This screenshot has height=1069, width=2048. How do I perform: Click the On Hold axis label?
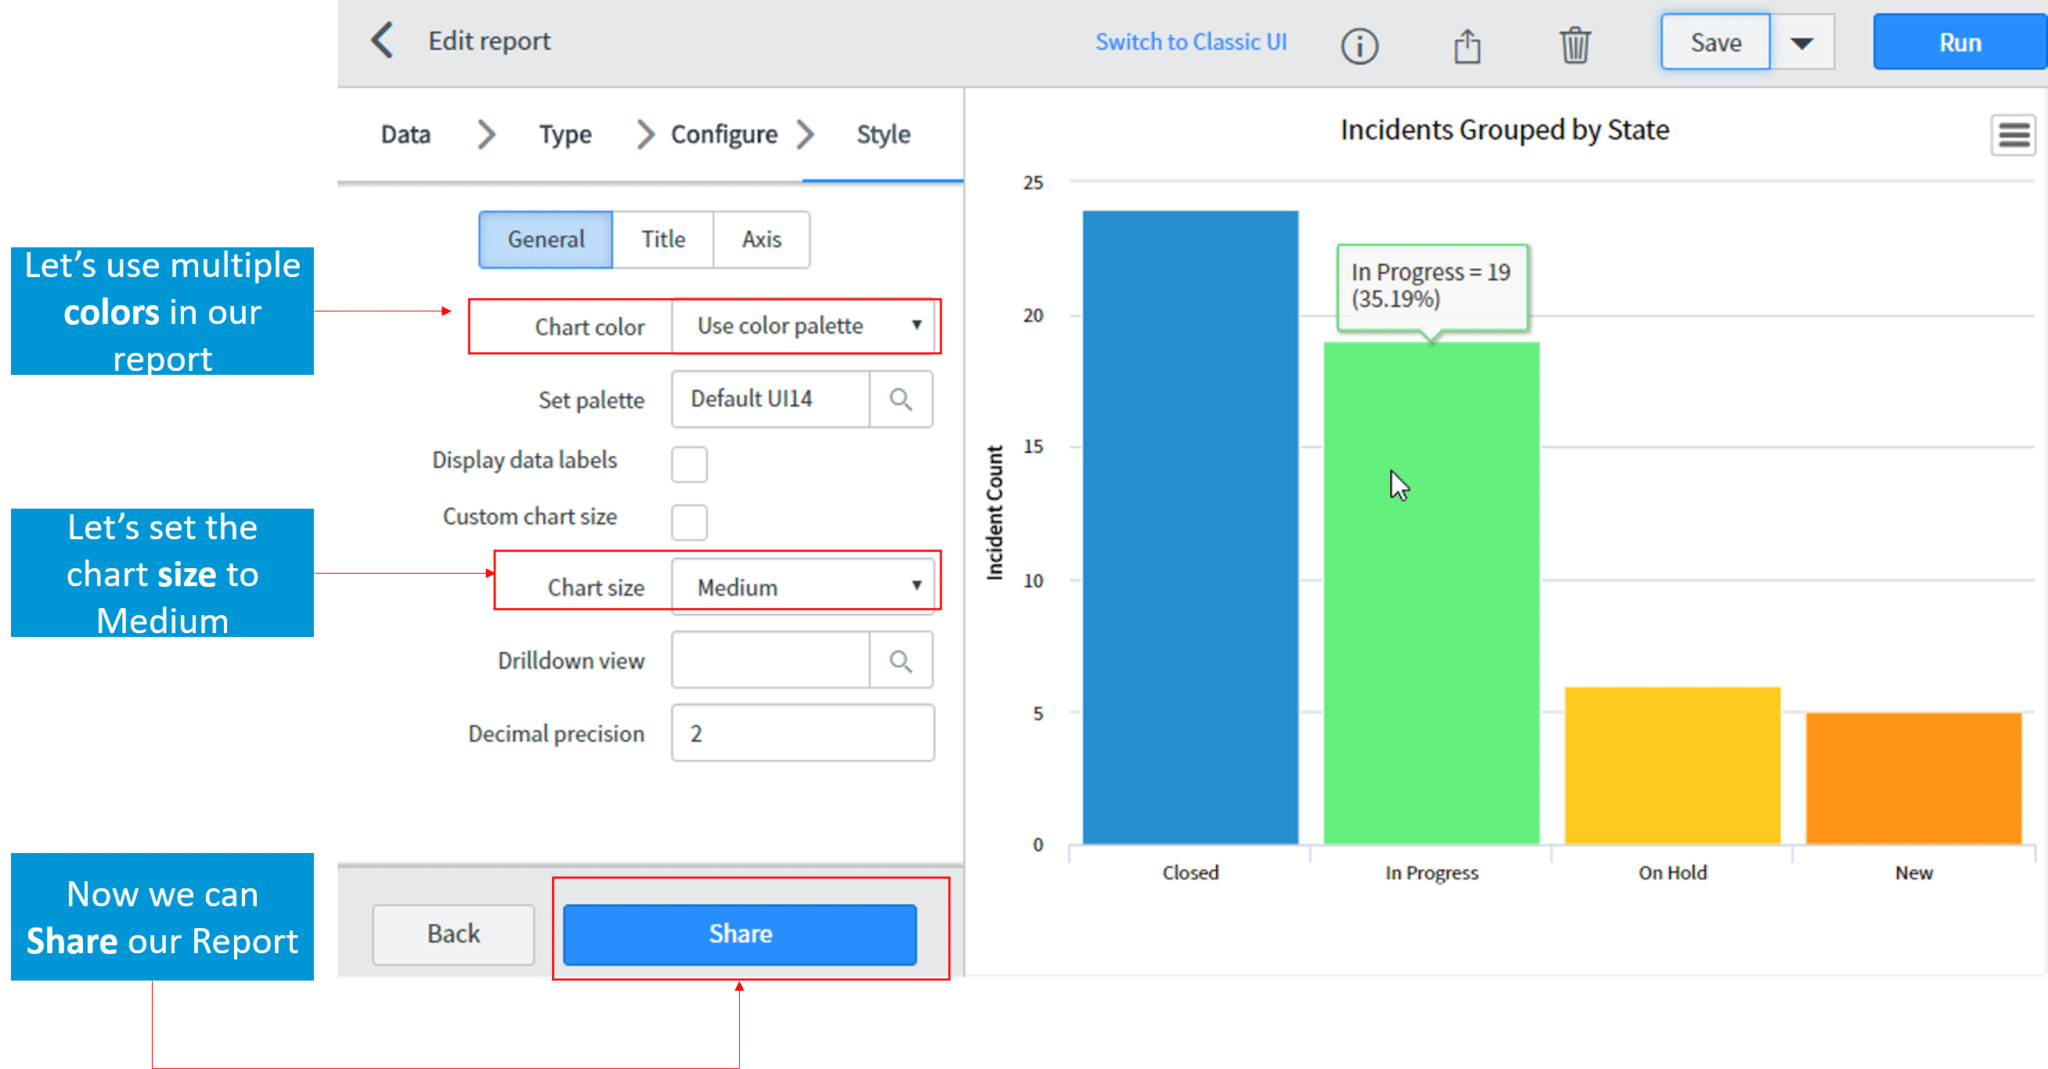pyautogui.click(x=1672, y=873)
